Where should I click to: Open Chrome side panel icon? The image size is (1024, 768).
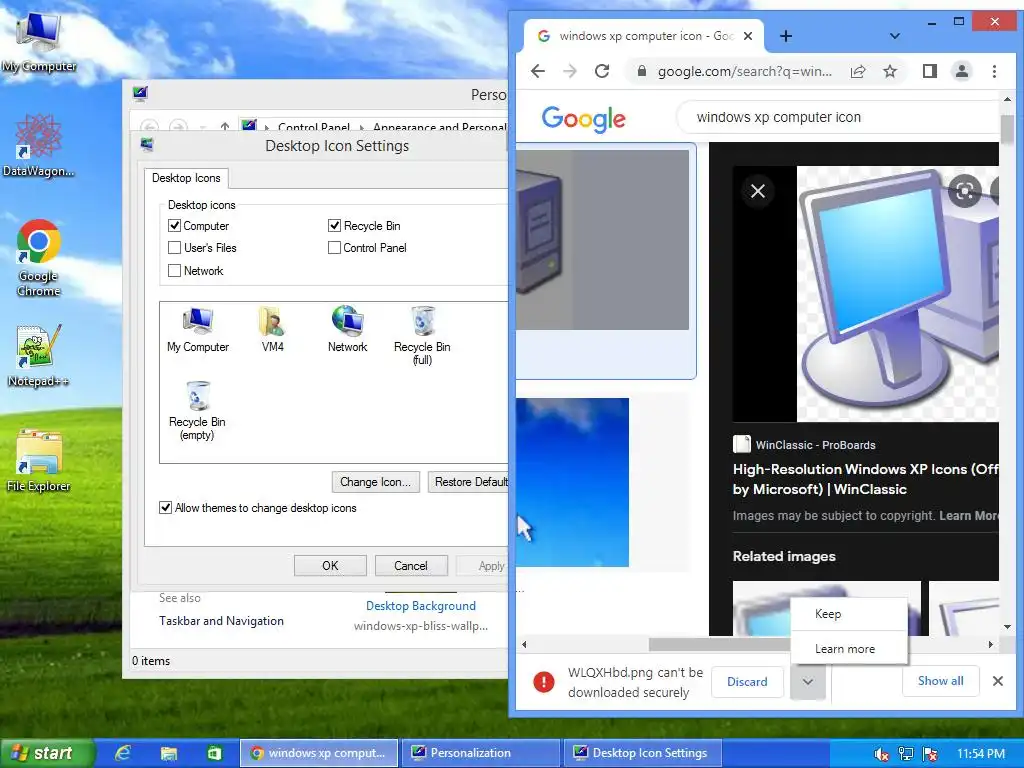click(930, 71)
